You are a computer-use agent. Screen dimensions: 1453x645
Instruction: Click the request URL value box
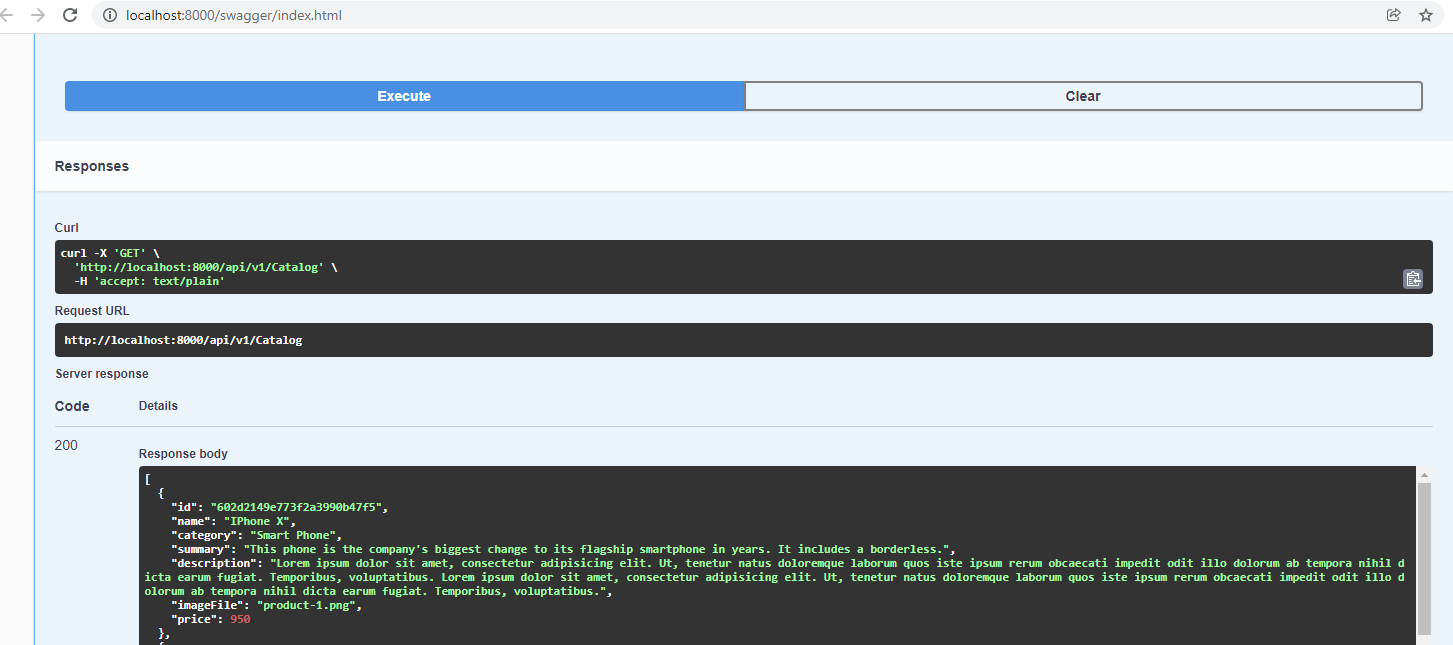point(743,340)
